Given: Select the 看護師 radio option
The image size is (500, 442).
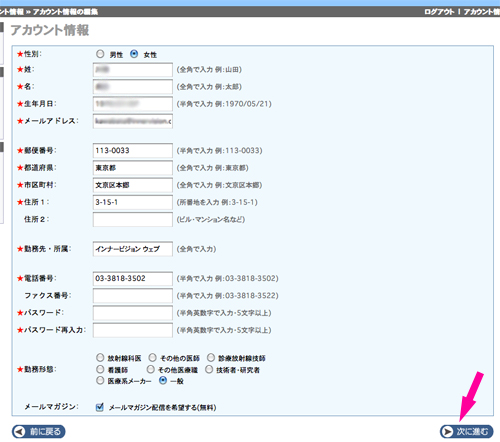Looking at the screenshot, I should click(100, 369).
